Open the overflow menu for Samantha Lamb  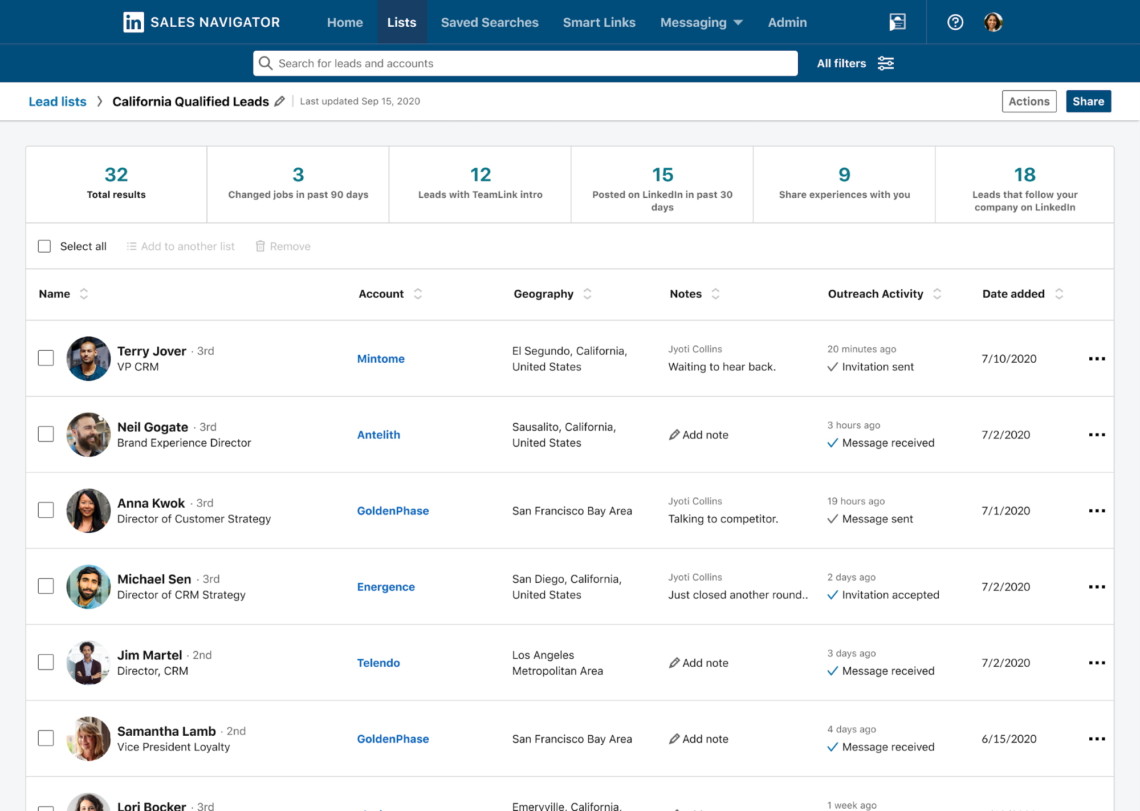(x=1097, y=738)
